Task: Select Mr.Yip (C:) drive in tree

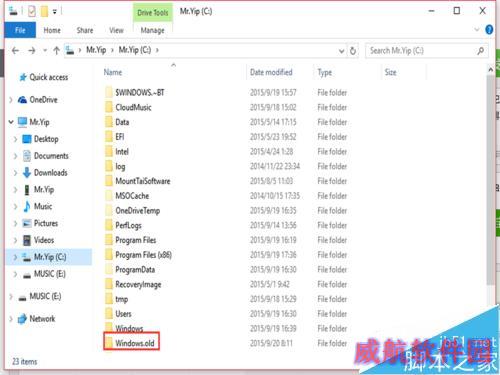Action: tap(49, 257)
